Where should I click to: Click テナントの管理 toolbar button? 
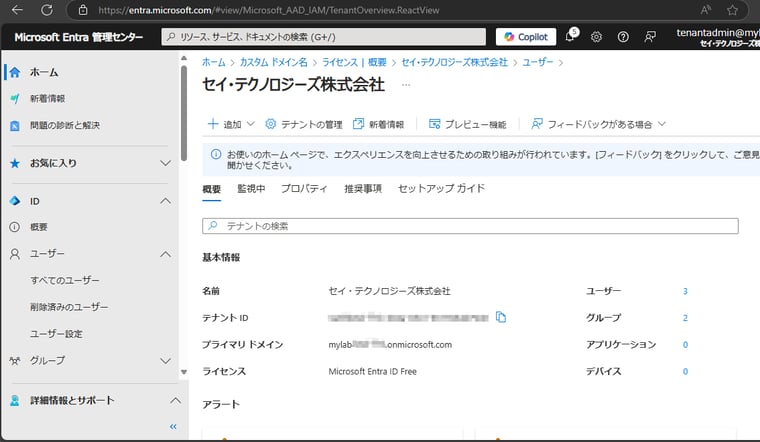click(x=304, y=124)
